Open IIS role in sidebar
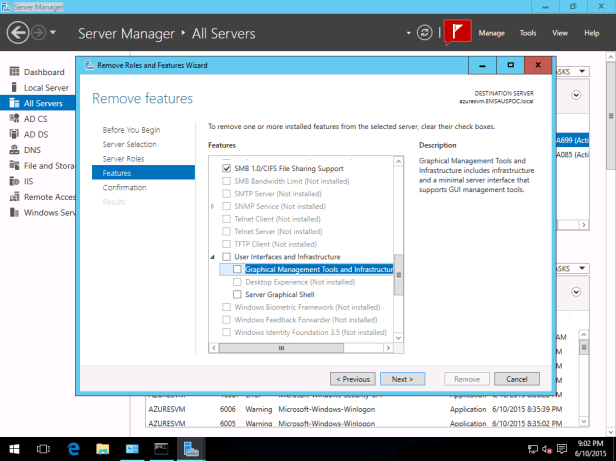 (x=28, y=181)
